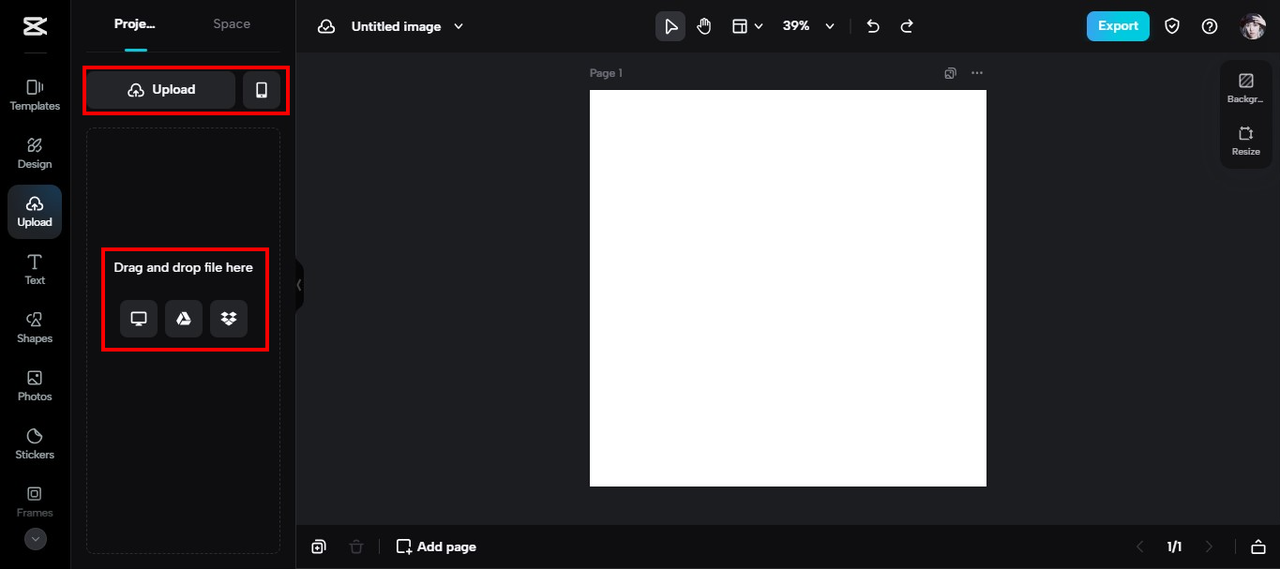
Task: Select the Upload sidebar panel
Action: pyautogui.click(x=35, y=211)
